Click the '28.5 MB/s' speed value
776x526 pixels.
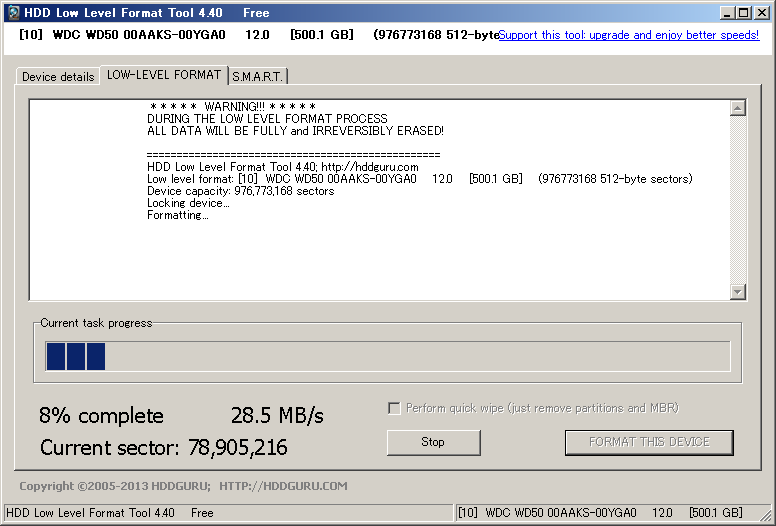[x=277, y=416]
